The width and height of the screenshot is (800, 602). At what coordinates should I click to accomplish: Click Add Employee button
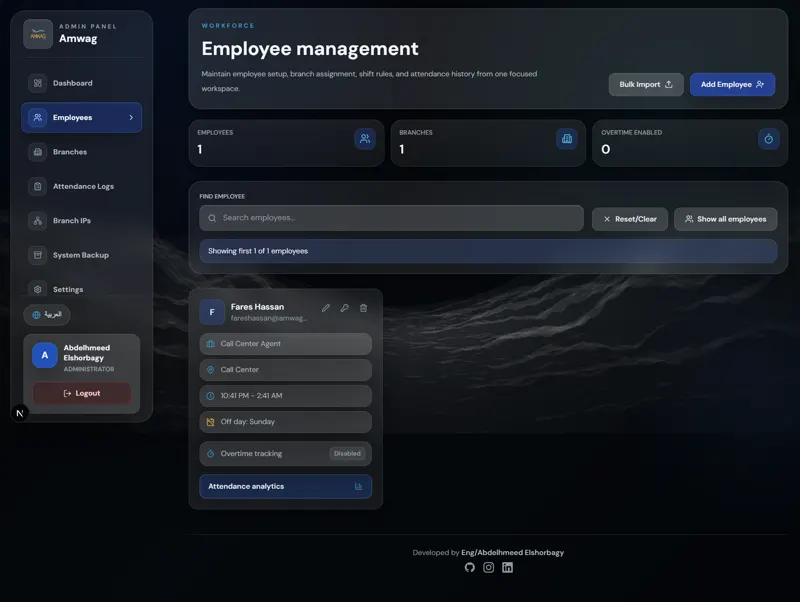tap(732, 85)
